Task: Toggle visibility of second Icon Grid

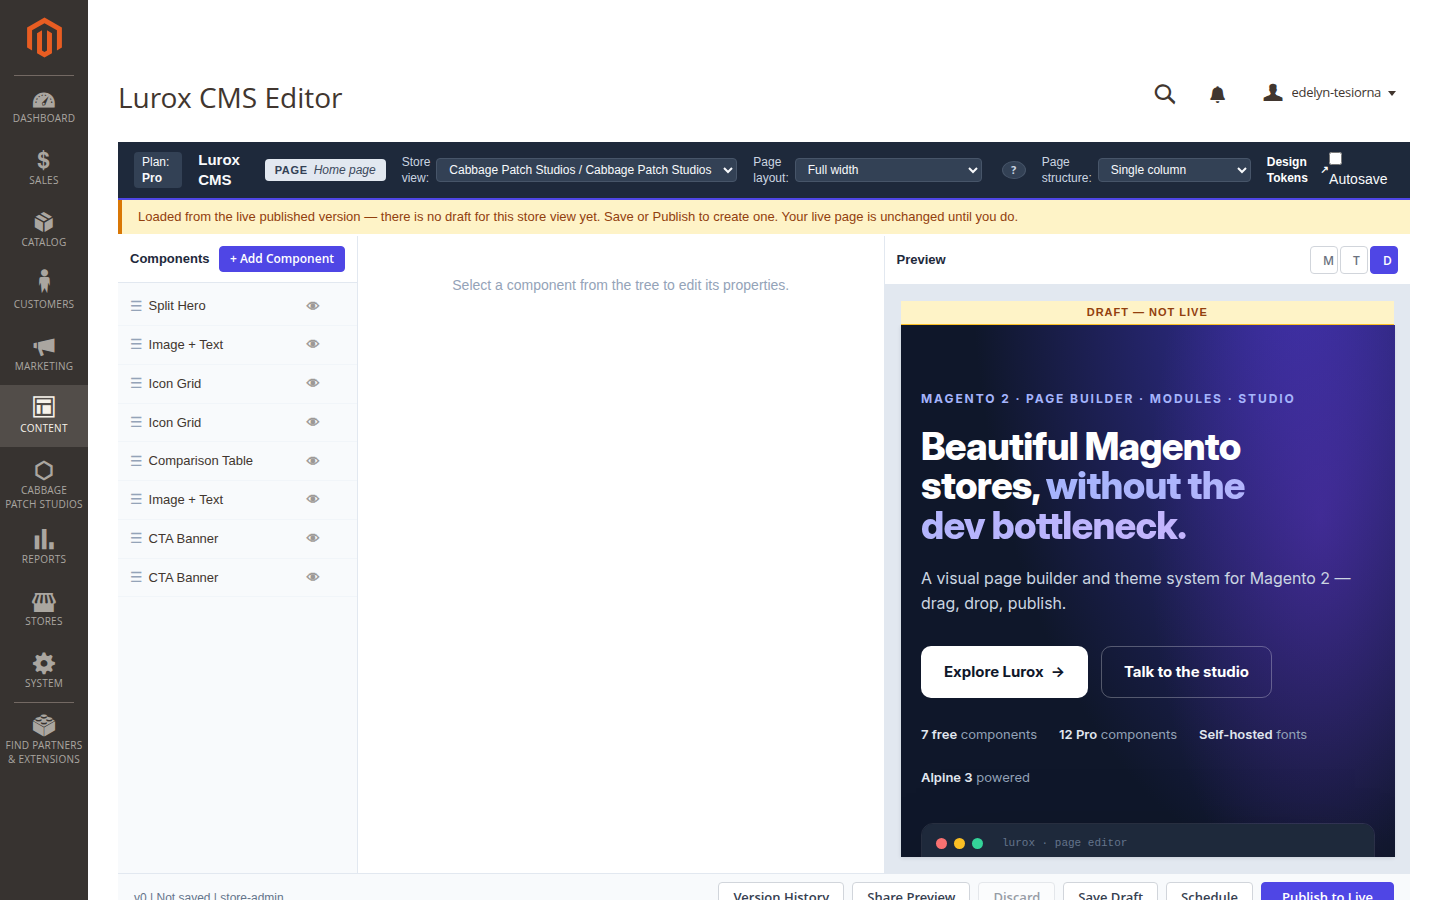Action: tap(313, 422)
